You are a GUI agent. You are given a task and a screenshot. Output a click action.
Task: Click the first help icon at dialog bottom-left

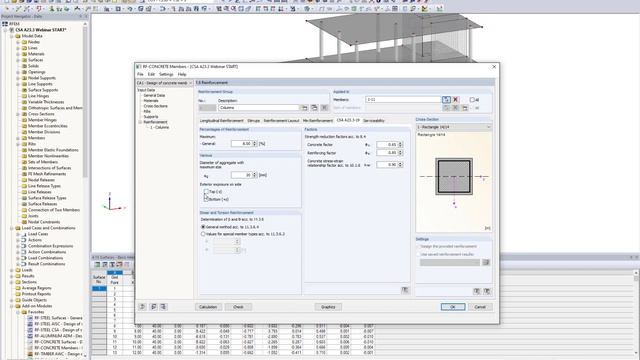142,307
